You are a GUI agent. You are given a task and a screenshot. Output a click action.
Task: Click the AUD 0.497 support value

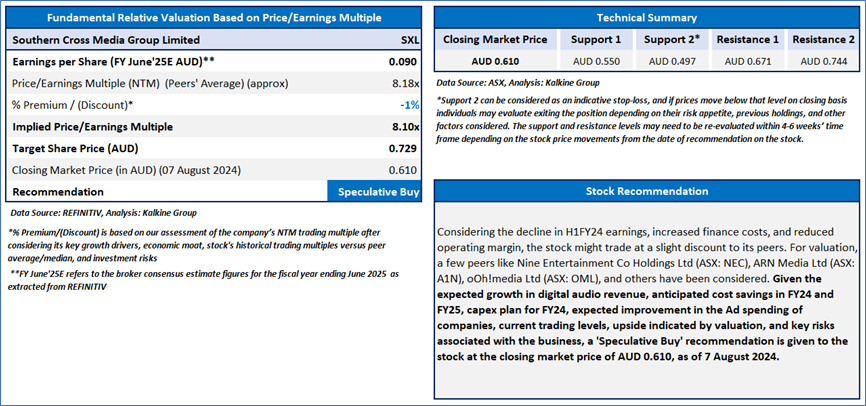pos(672,61)
